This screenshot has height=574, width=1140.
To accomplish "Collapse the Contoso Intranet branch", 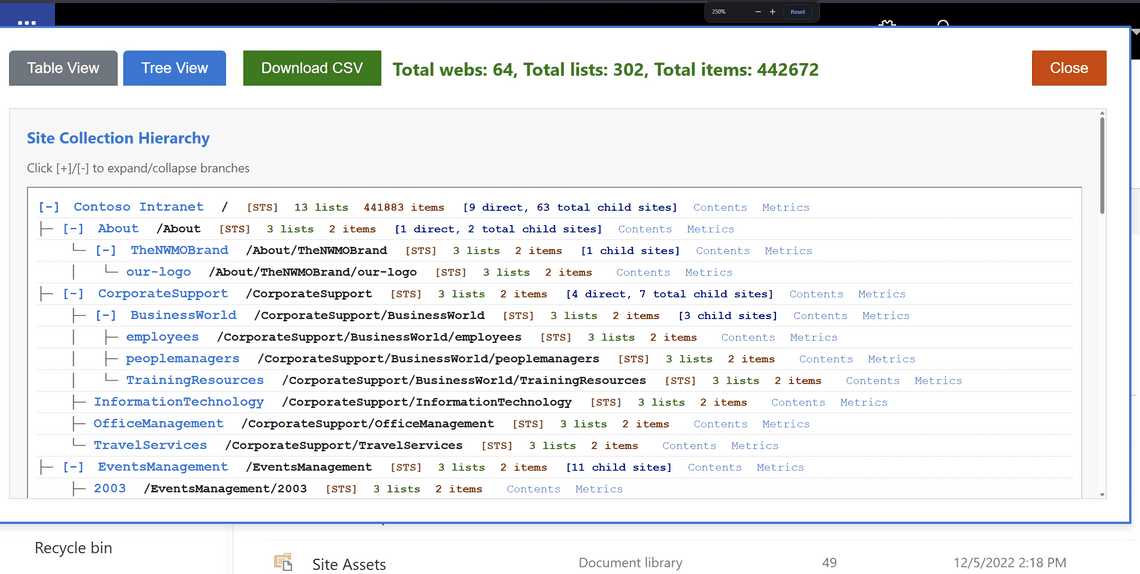I will tap(49, 207).
